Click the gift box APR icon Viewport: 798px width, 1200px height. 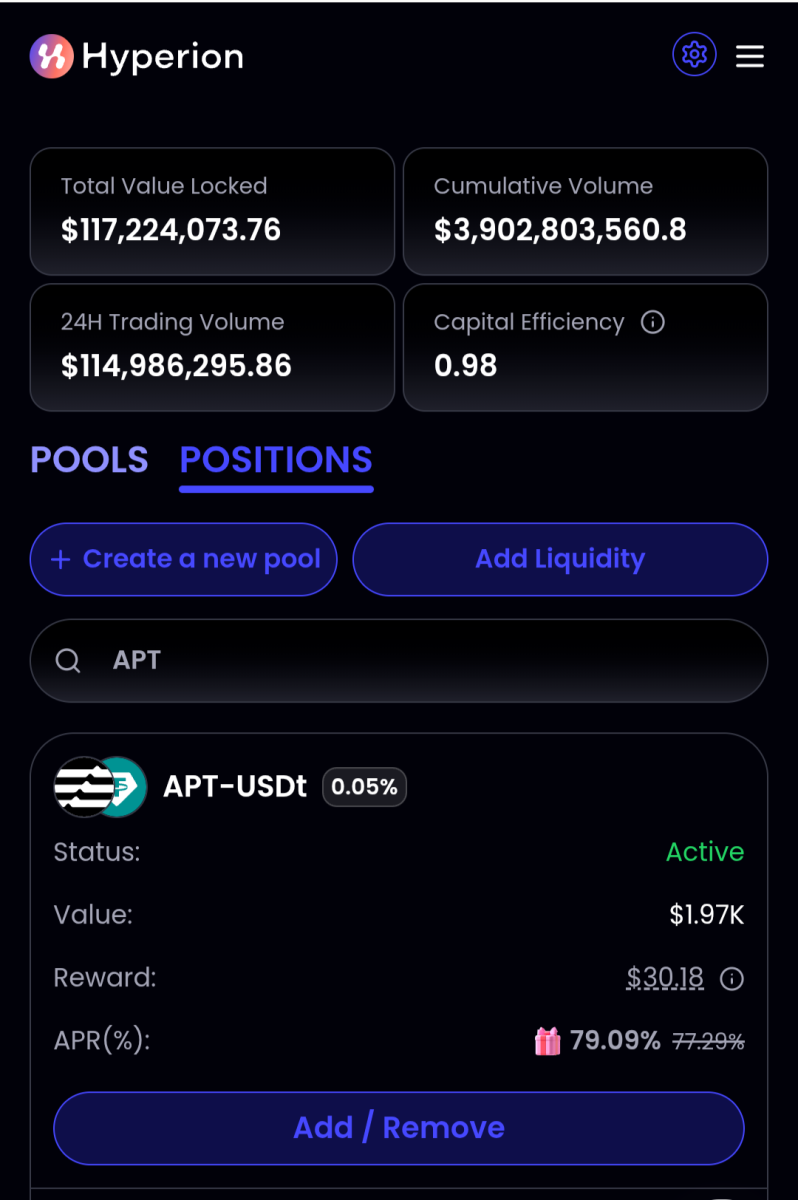point(548,1041)
